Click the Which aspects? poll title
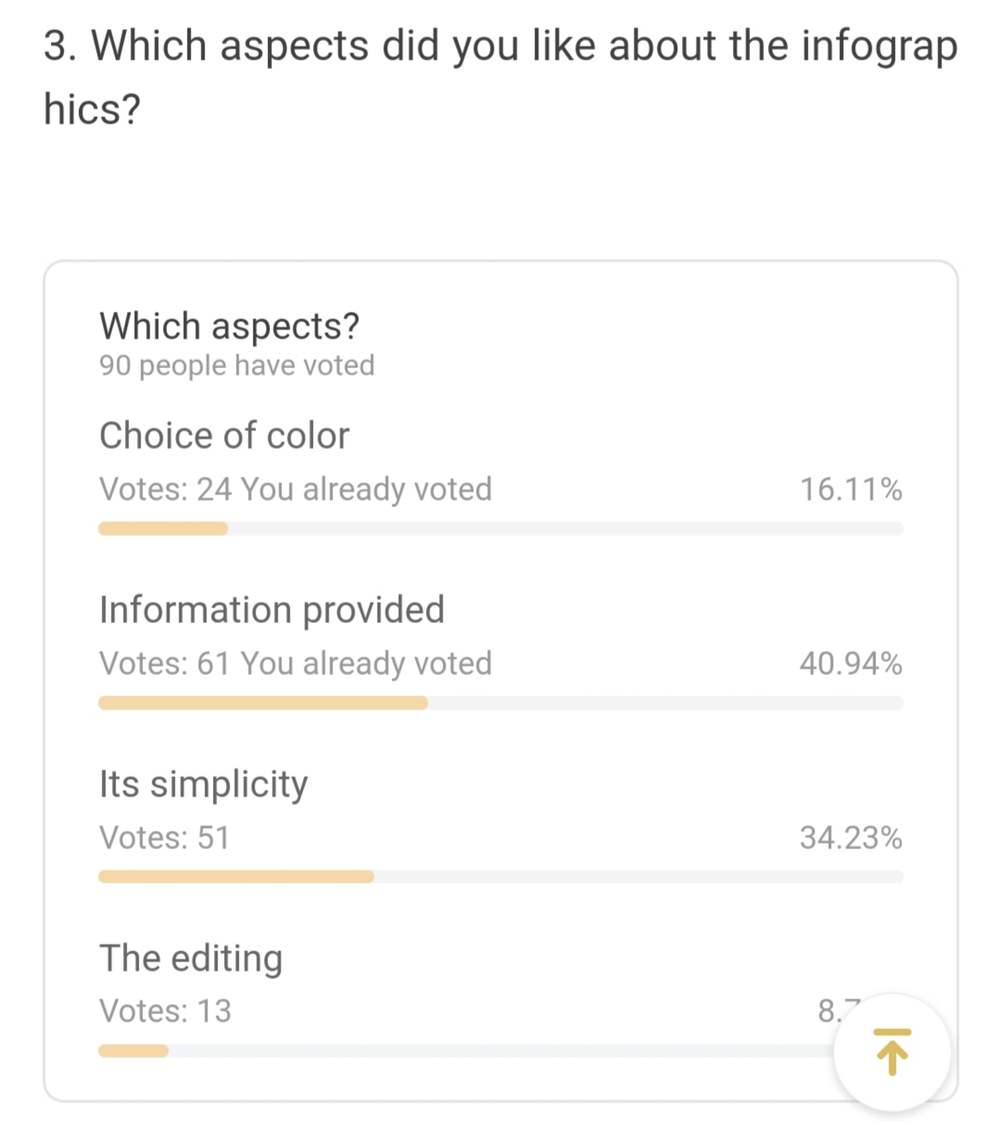1000x1148 pixels. pos(231,325)
